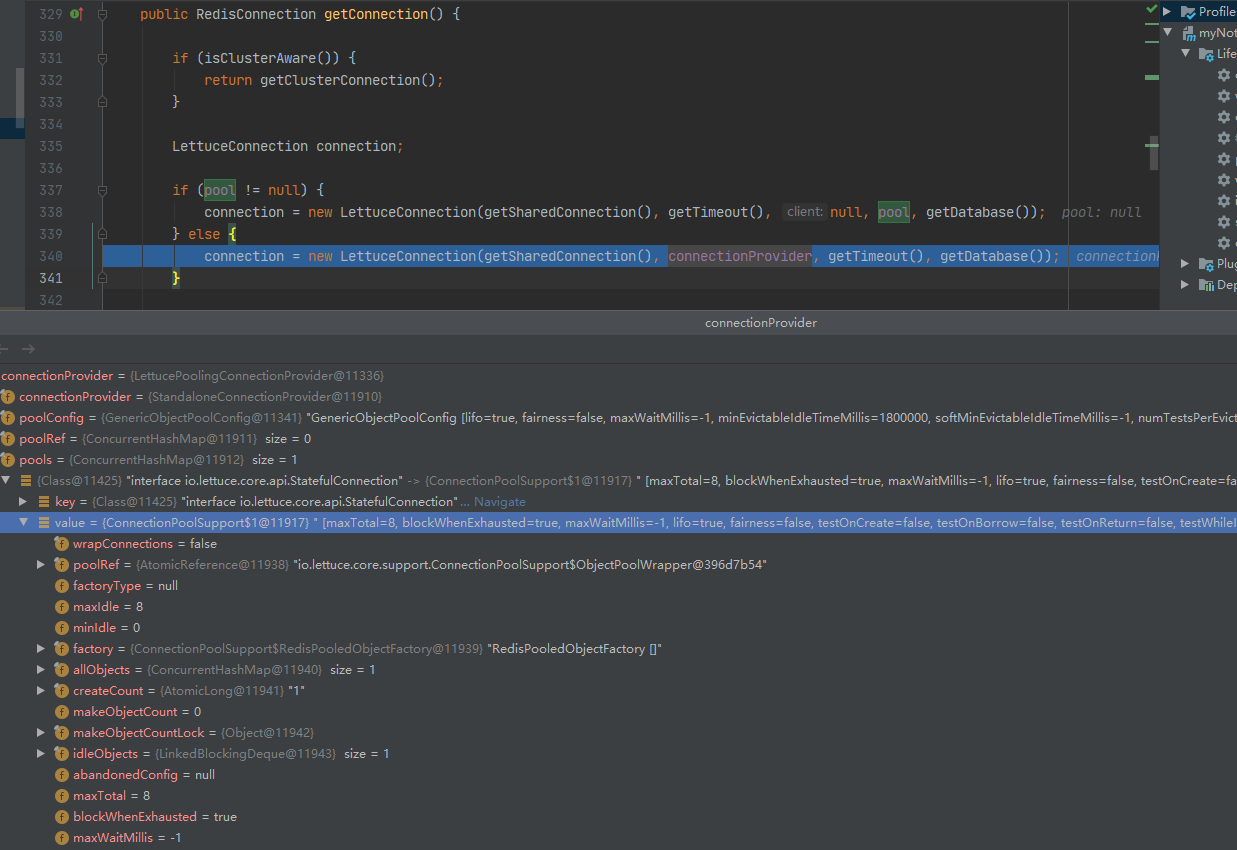
Task: Expand the makeObjectCountLock Object node
Action: coord(41,733)
